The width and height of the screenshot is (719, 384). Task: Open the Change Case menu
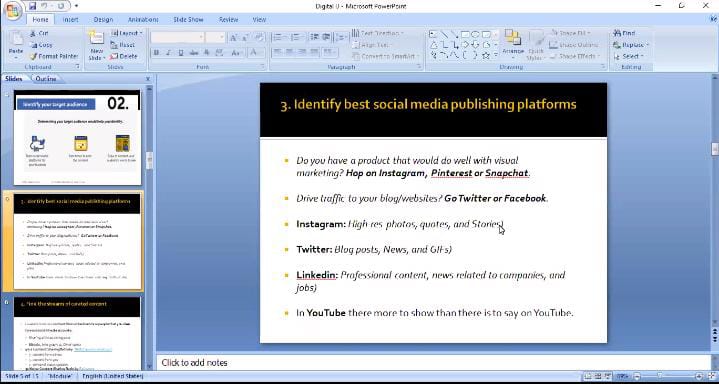[x=236, y=53]
